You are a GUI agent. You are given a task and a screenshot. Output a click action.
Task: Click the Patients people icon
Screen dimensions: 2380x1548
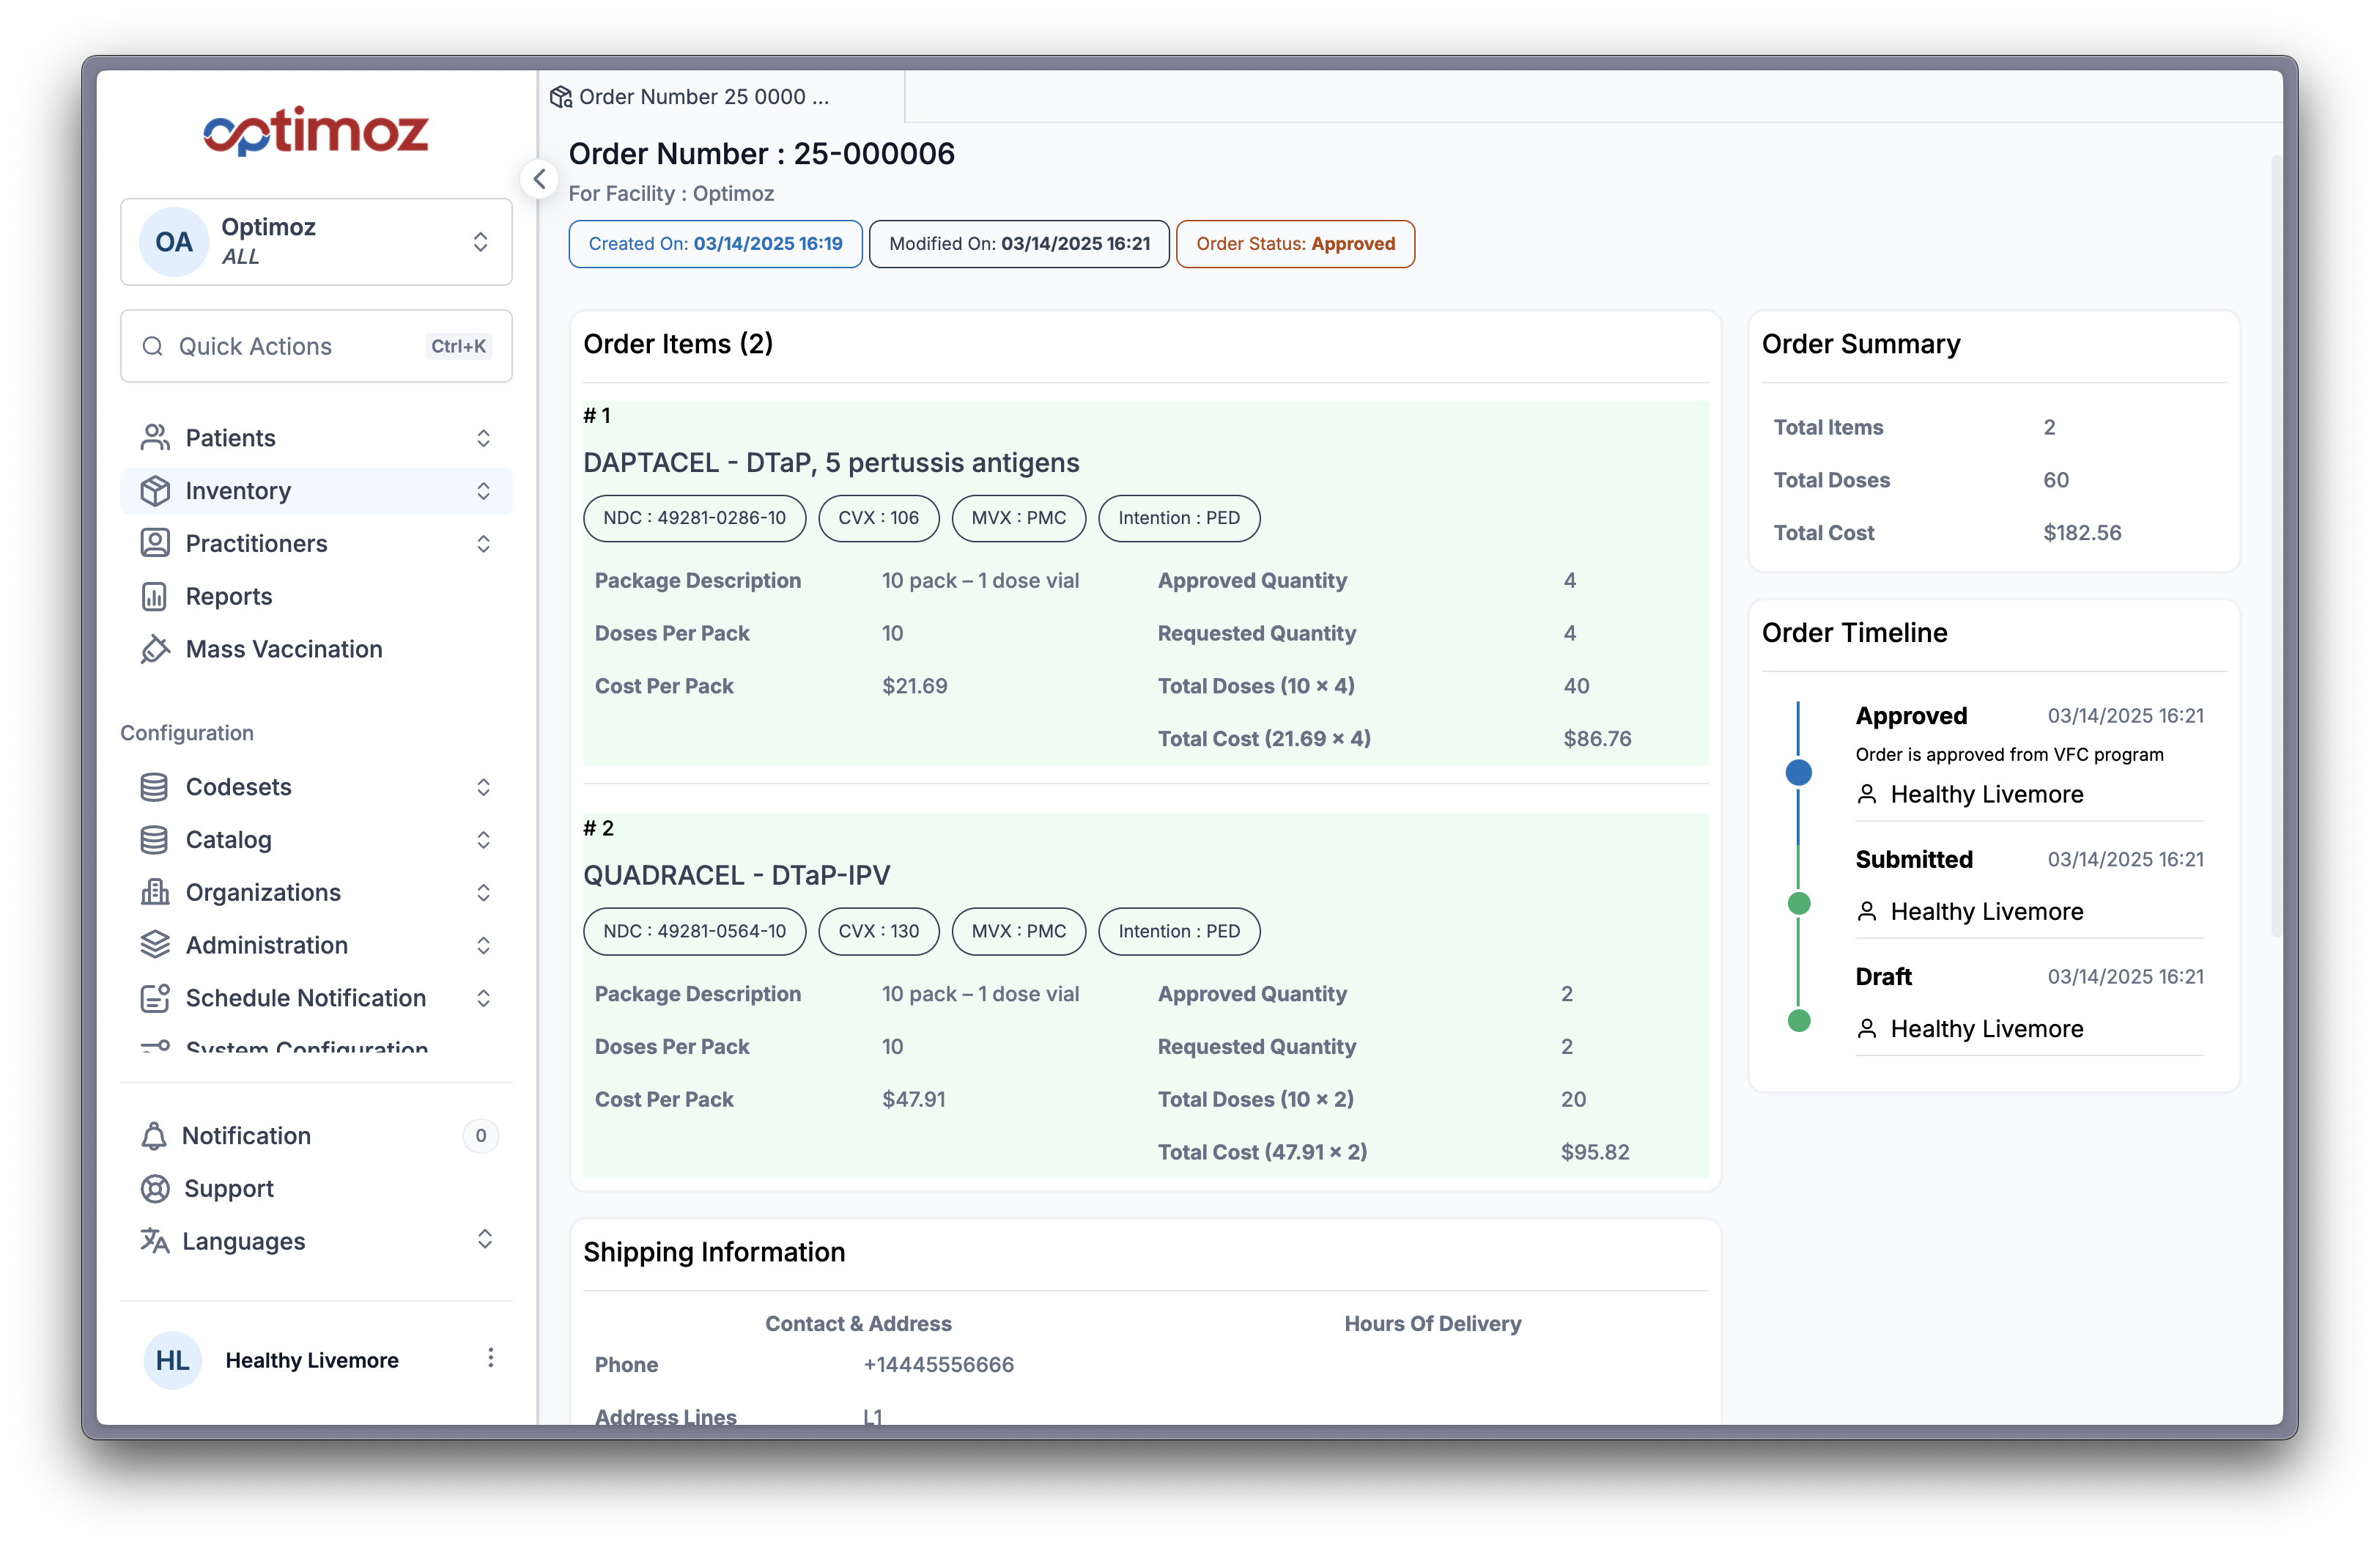155,438
